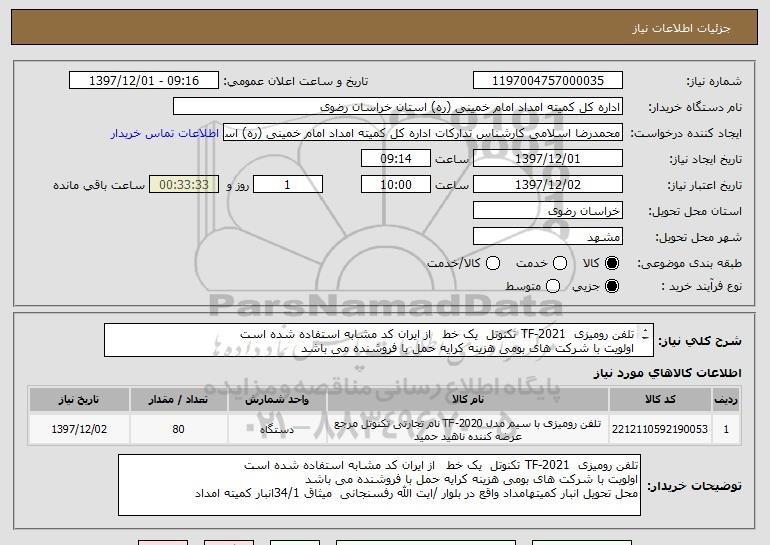
Task: Click product code 2212110592190053 cell
Action: 660,429
